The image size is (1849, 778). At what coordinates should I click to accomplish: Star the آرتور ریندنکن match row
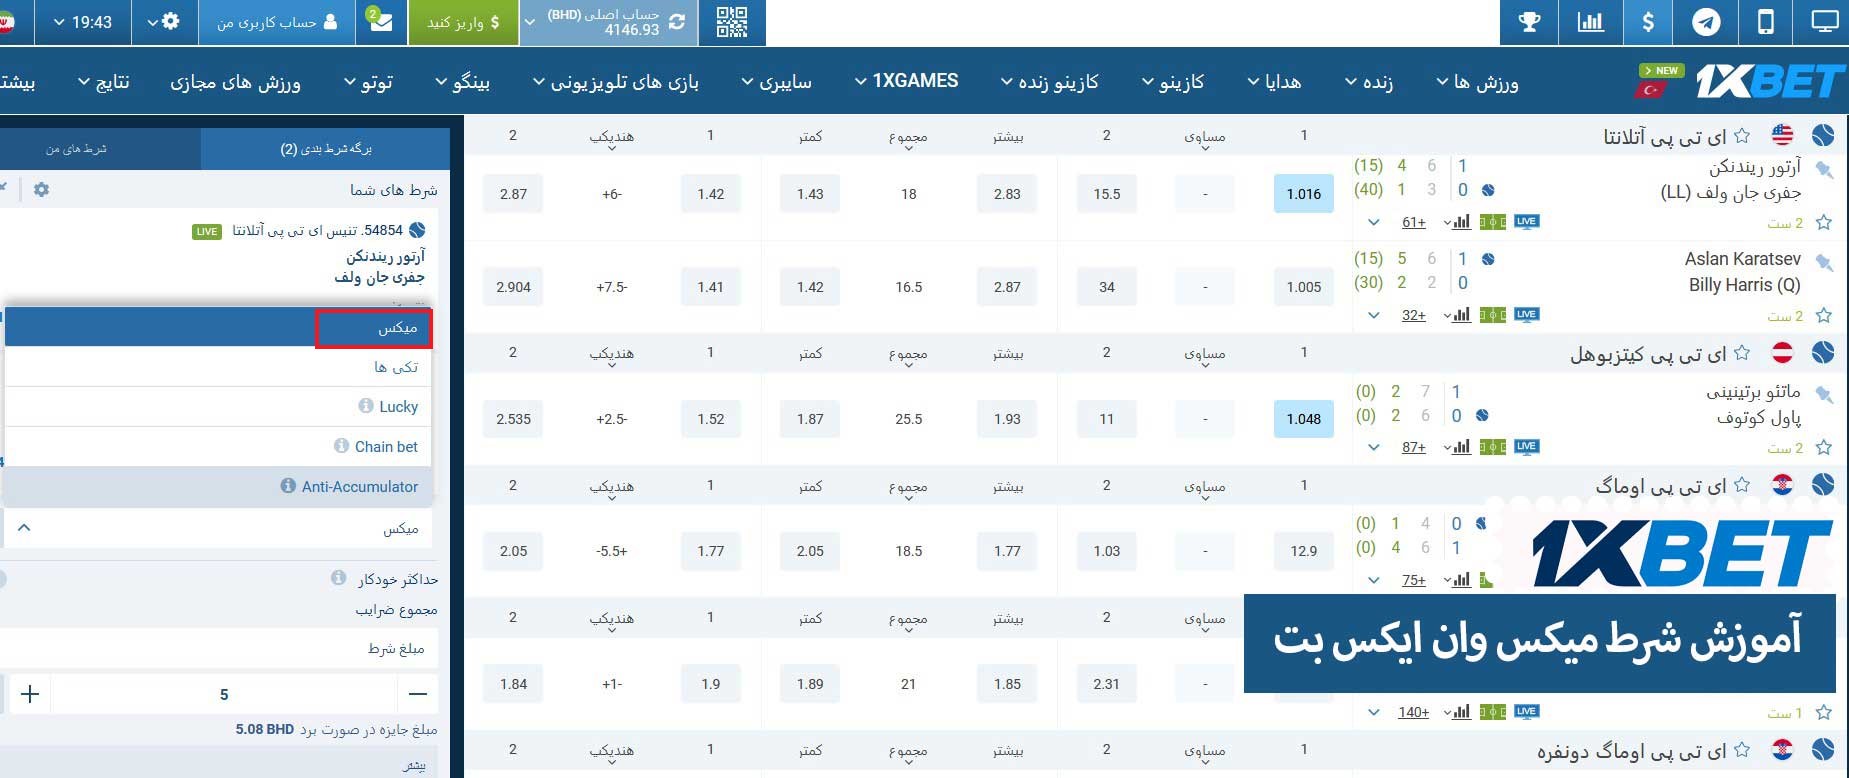[x=1824, y=222]
